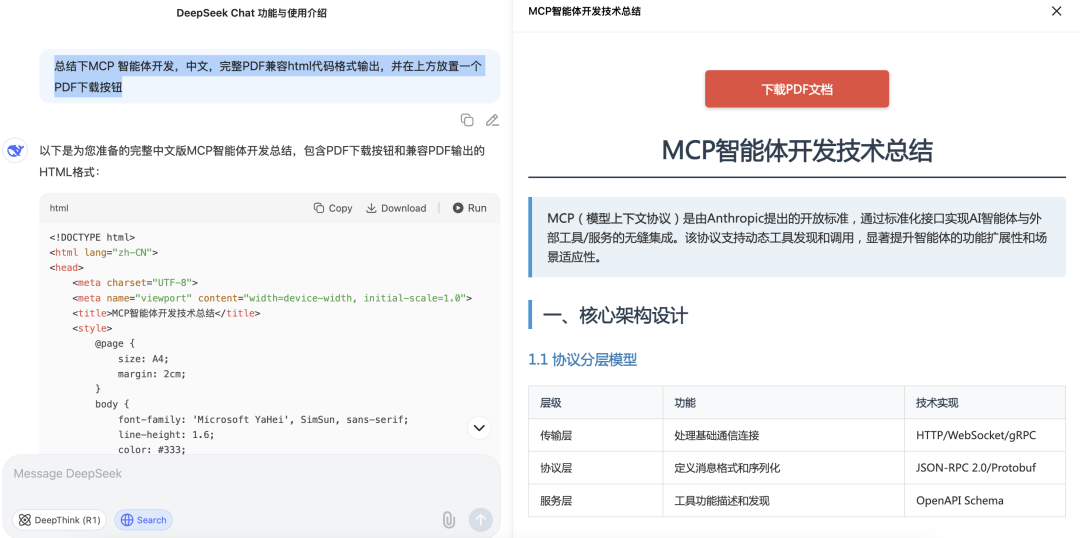Click the main heading MCP智能体开发技术总结
The width and height of the screenshot is (1080, 538).
(x=797, y=150)
